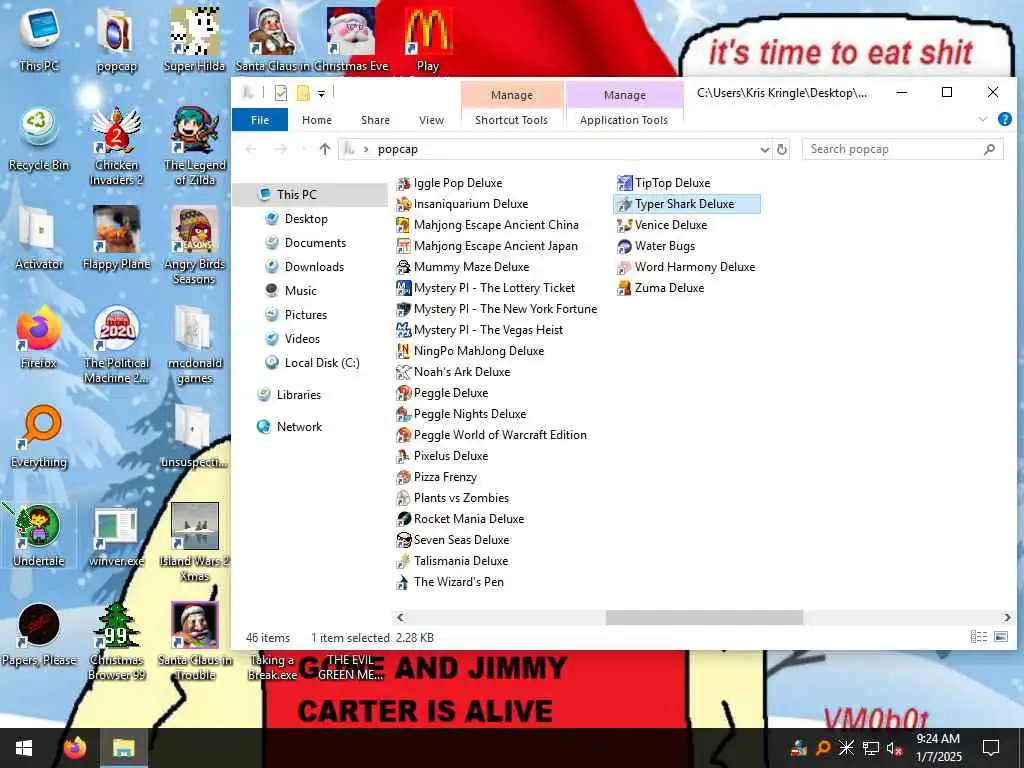1024x768 pixels.
Task: Open the Firefox desktop shortcut
Action: 39,337
